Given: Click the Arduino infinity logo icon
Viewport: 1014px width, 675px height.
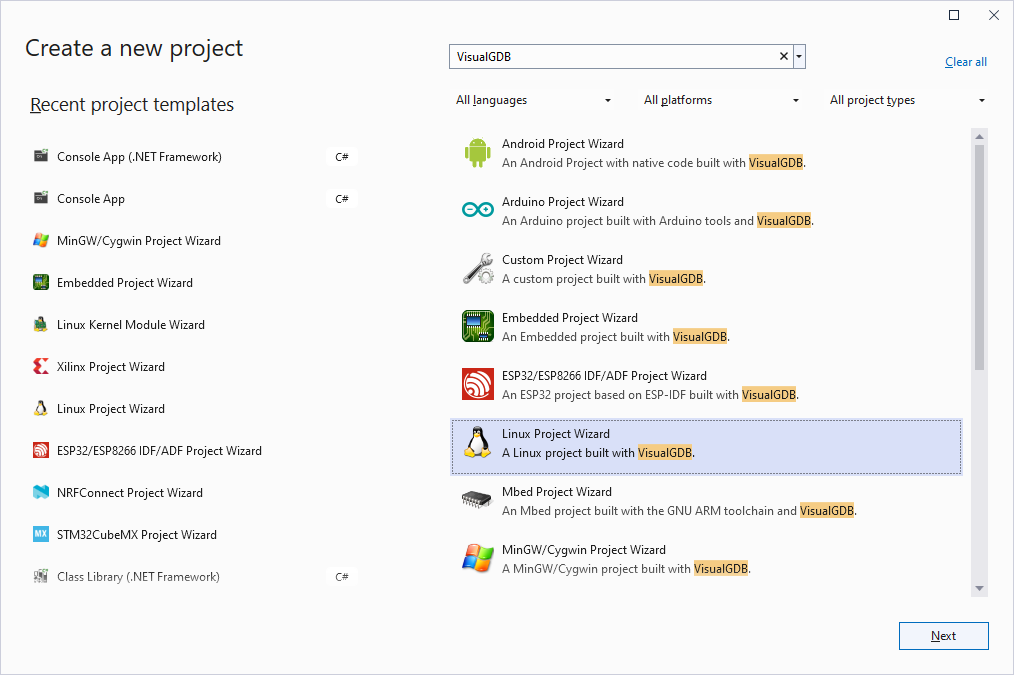Looking at the screenshot, I should (477, 209).
